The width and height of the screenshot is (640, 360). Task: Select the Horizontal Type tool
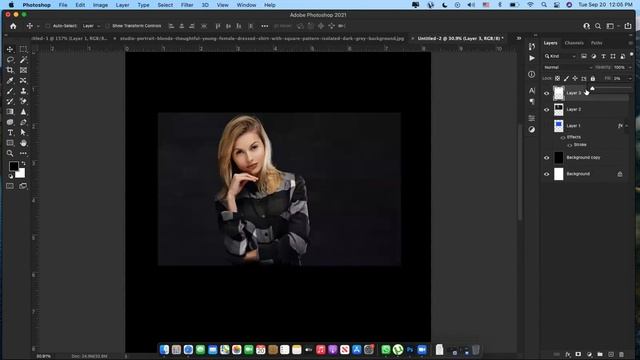pos(10,133)
